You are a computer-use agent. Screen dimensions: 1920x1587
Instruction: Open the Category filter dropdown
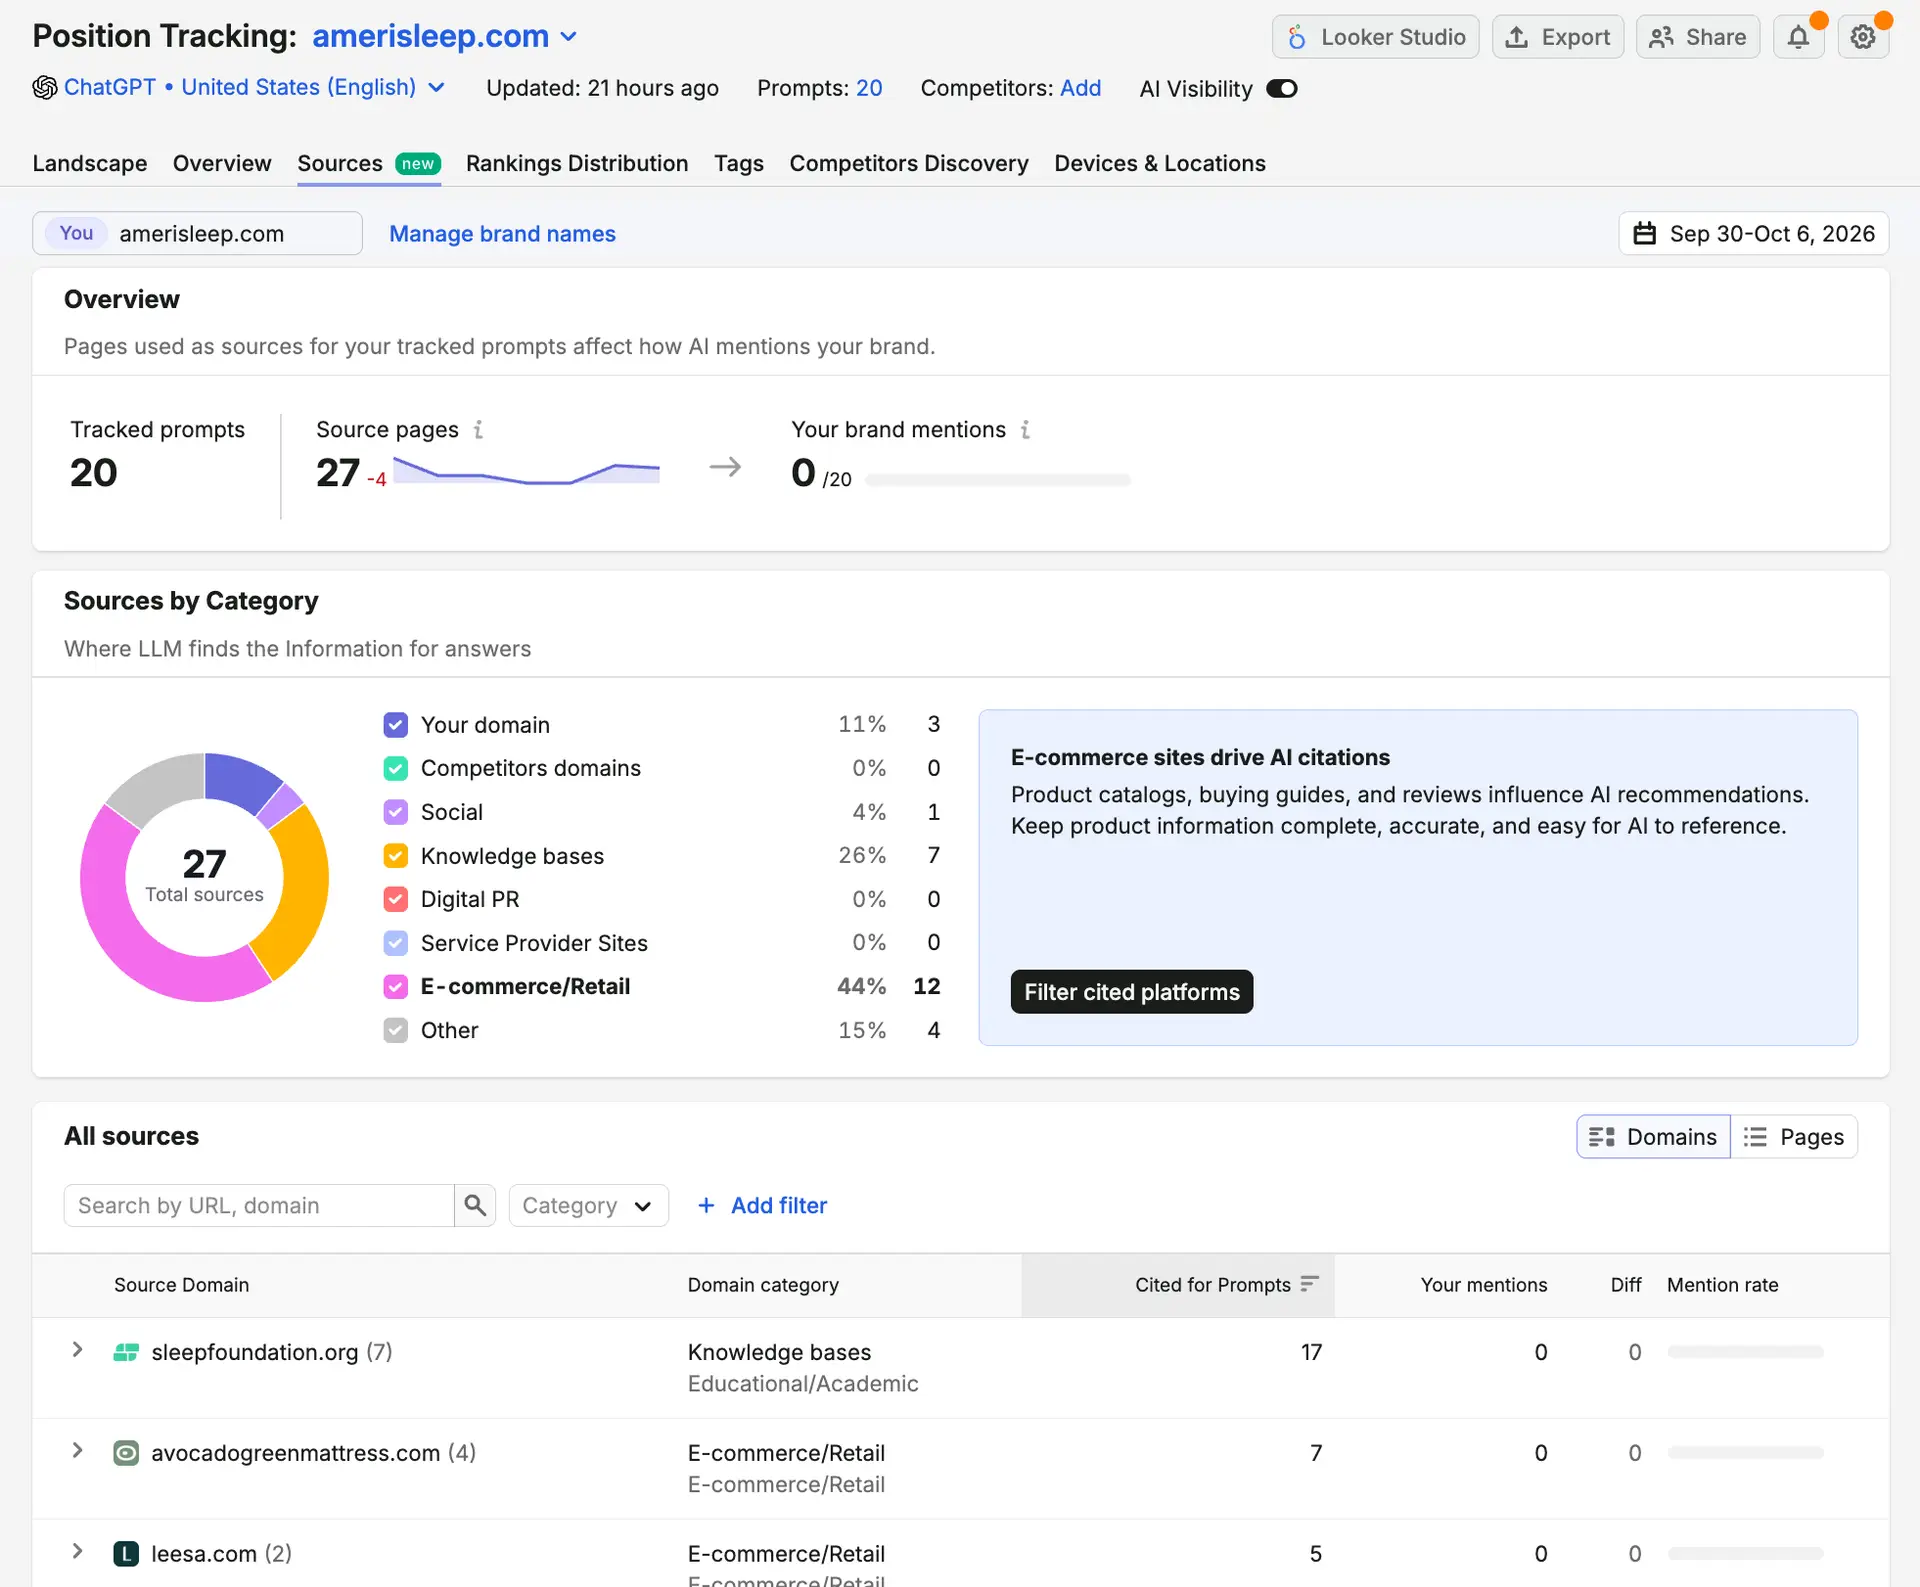588,1205
